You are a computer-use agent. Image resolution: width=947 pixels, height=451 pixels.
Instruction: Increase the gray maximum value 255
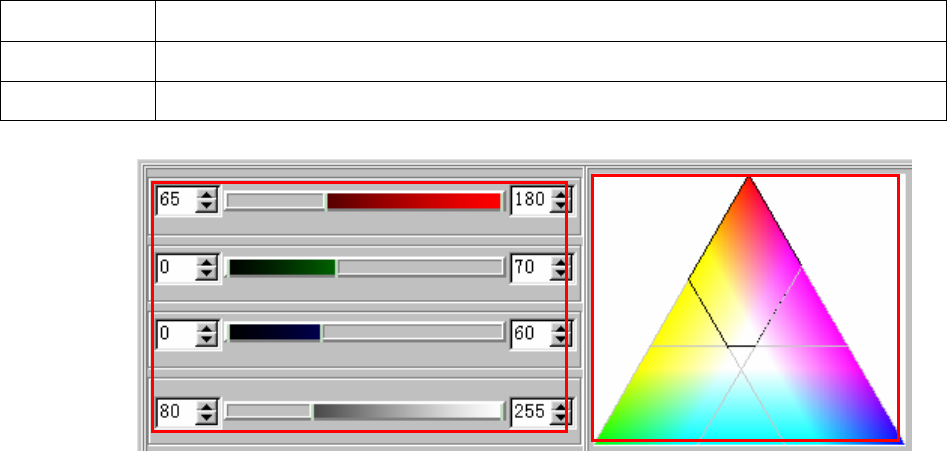coord(561,406)
